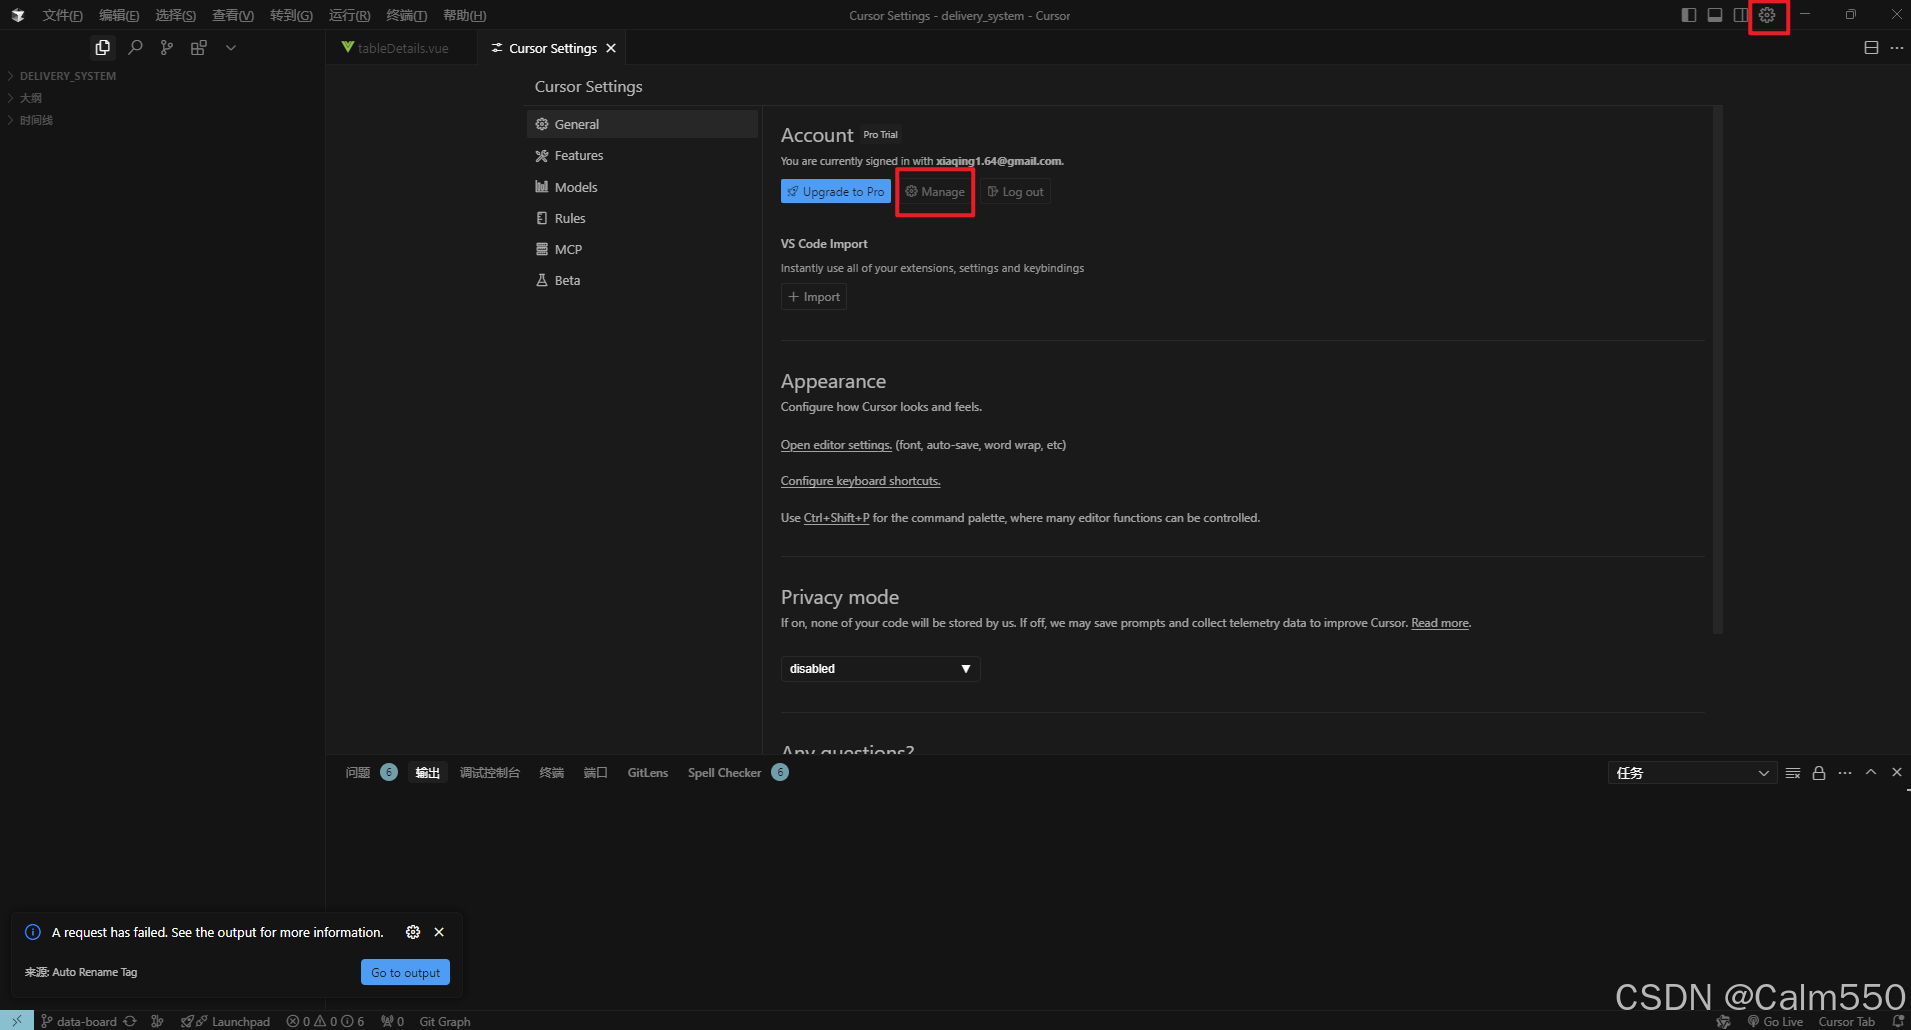This screenshot has width=1911, height=1030.
Task: Dismiss the request failed notification
Action: coord(439,932)
